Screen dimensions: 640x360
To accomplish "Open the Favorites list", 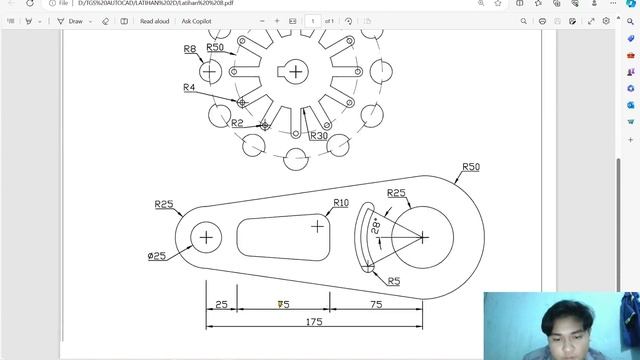I will click(538, 3).
